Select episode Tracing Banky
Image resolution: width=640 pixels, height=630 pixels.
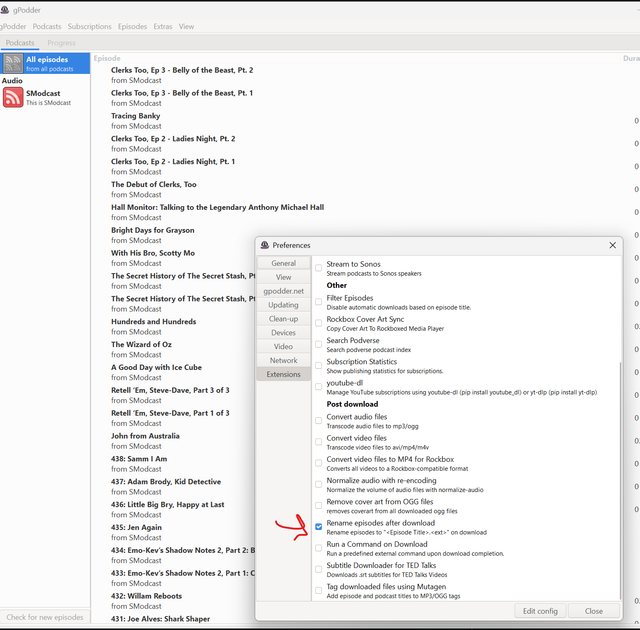point(136,116)
